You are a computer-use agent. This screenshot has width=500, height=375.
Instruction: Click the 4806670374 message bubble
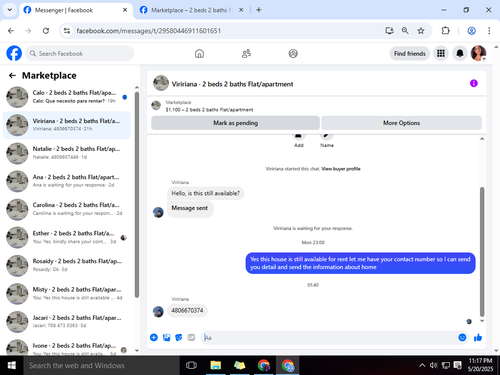187,310
